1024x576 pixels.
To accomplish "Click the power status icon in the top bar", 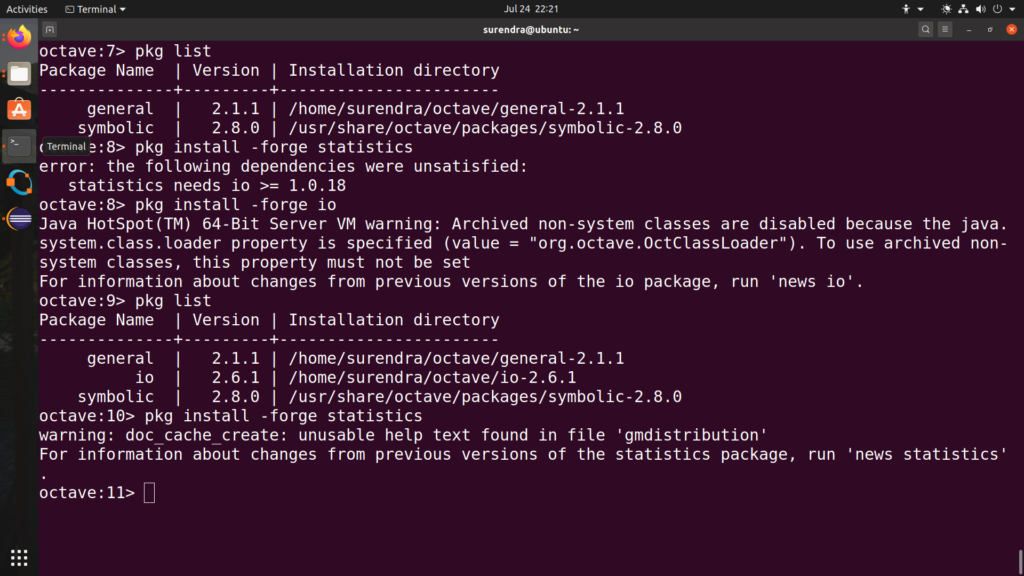I will point(998,9).
